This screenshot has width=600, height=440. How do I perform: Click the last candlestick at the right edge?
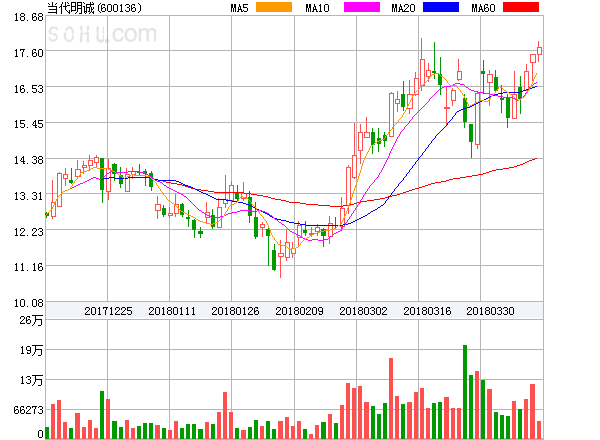pyautogui.click(x=539, y=51)
